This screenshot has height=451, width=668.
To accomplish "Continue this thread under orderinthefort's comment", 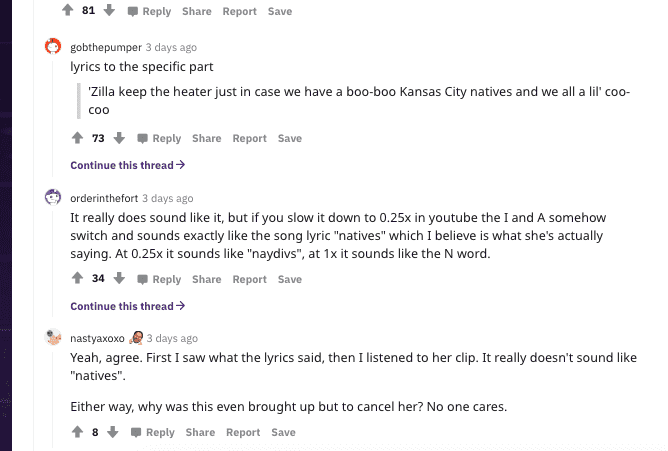I will [x=127, y=306].
